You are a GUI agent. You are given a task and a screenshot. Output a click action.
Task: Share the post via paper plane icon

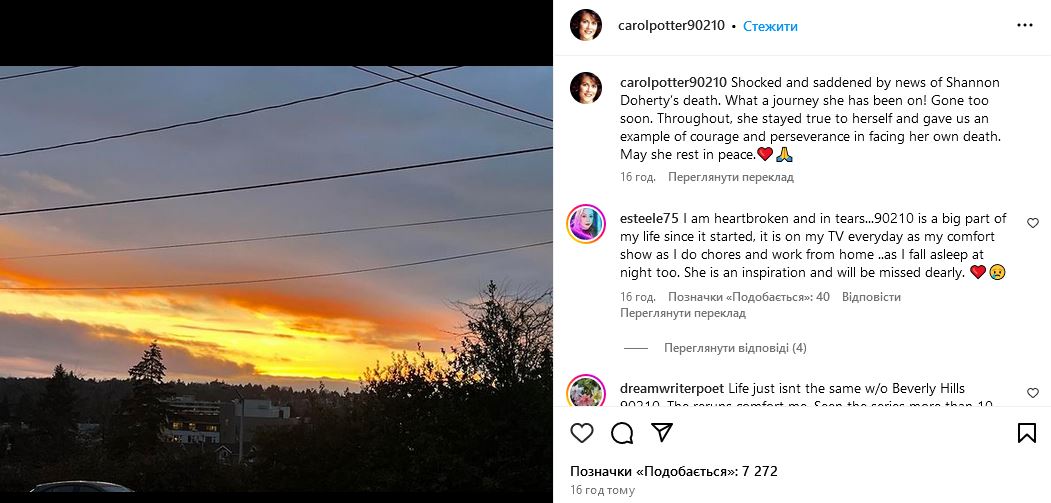click(661, 433)
